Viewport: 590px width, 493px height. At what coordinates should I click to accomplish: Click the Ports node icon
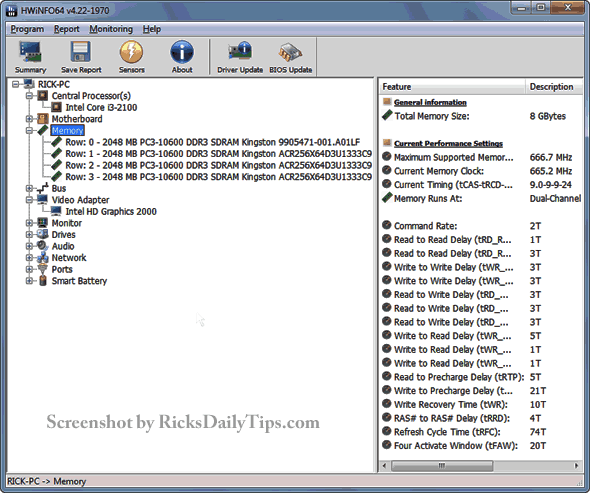tap(43, 269)
